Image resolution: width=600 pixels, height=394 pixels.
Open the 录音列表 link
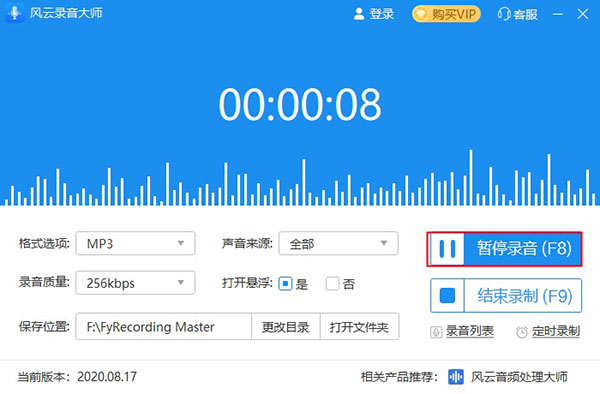(x=470, y=331)
